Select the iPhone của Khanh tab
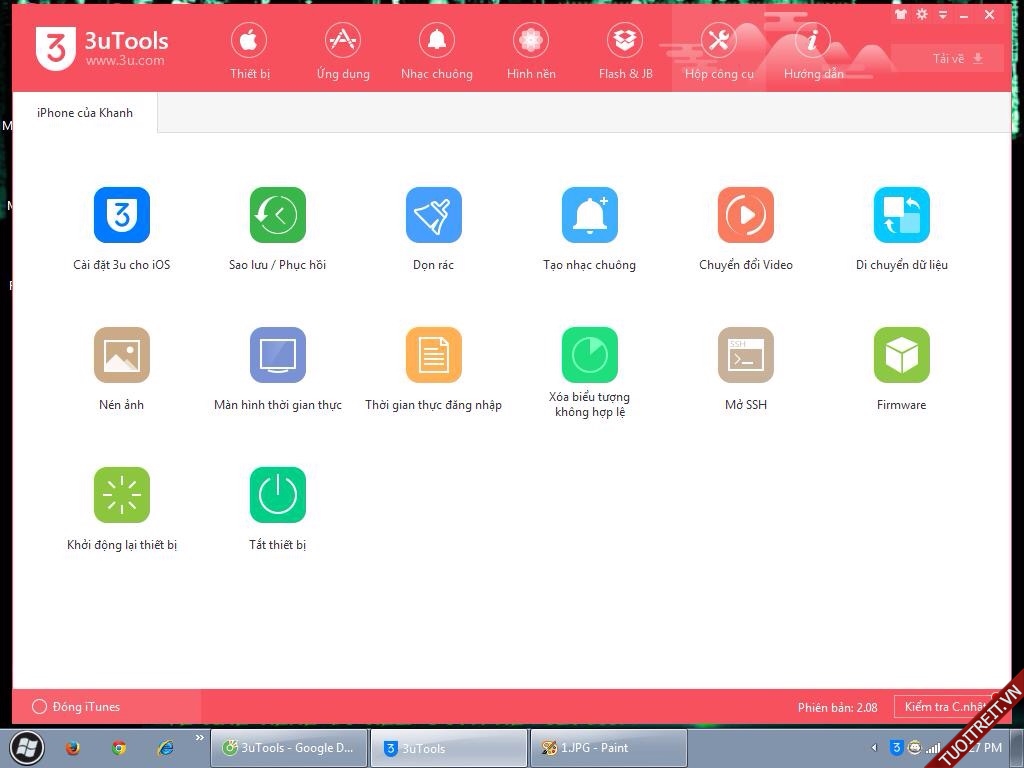 point(85,113)
